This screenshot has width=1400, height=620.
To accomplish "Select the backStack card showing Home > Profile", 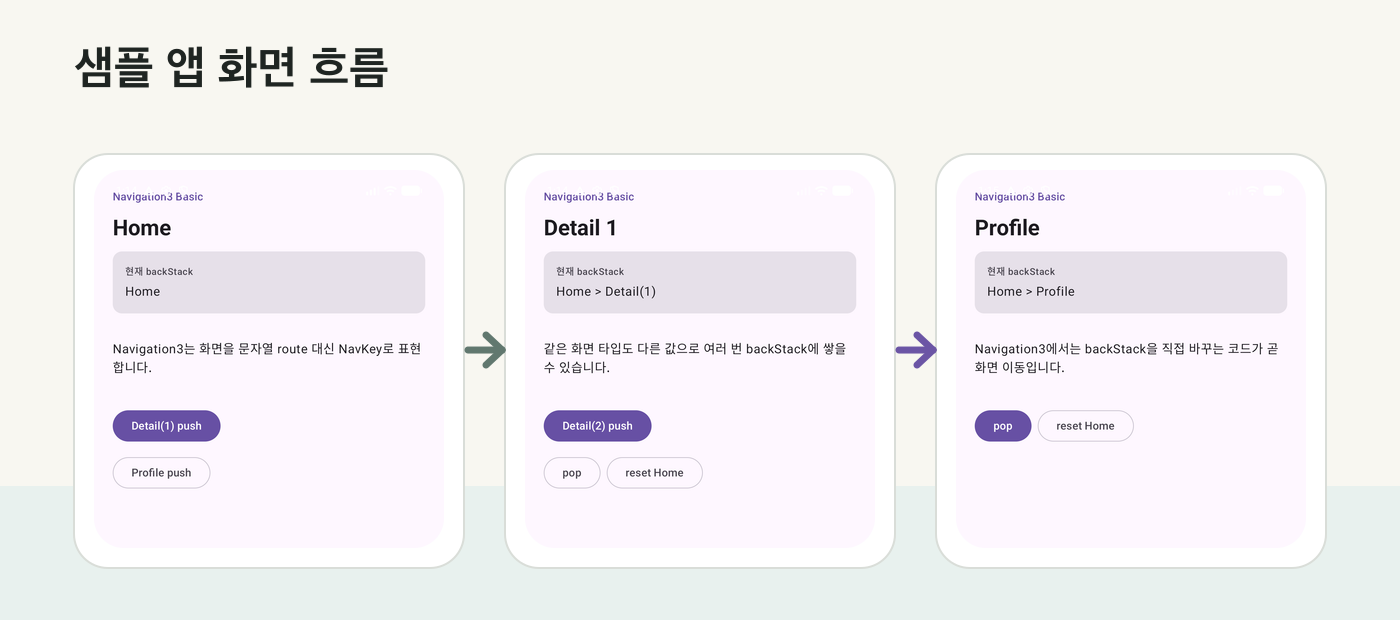I will 1131,282.
